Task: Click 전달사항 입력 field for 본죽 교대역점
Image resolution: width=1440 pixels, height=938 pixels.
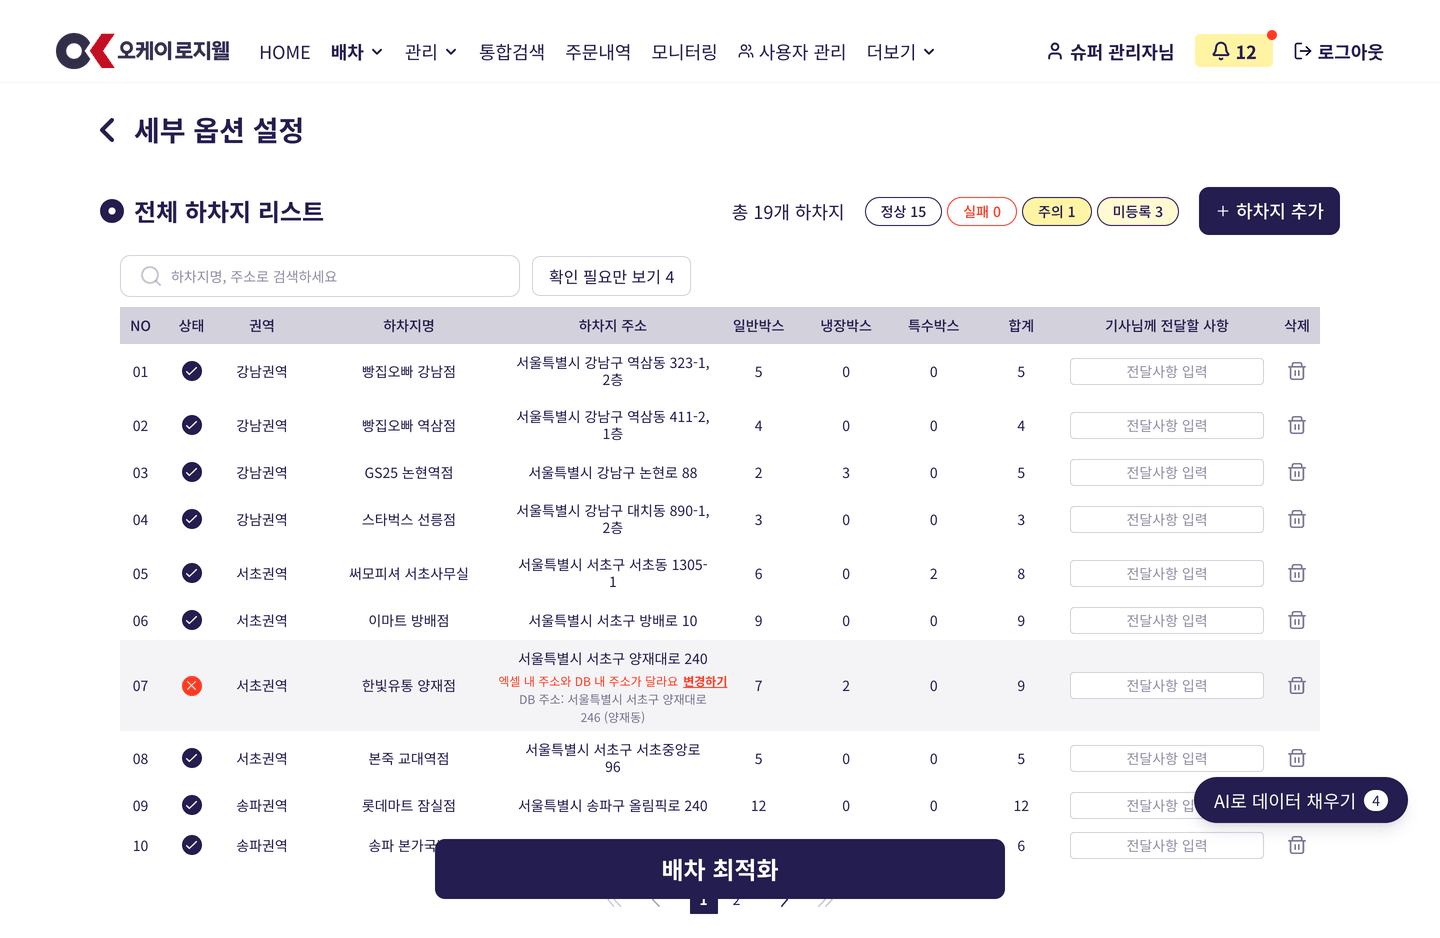Action: (x=1167, y=758)
